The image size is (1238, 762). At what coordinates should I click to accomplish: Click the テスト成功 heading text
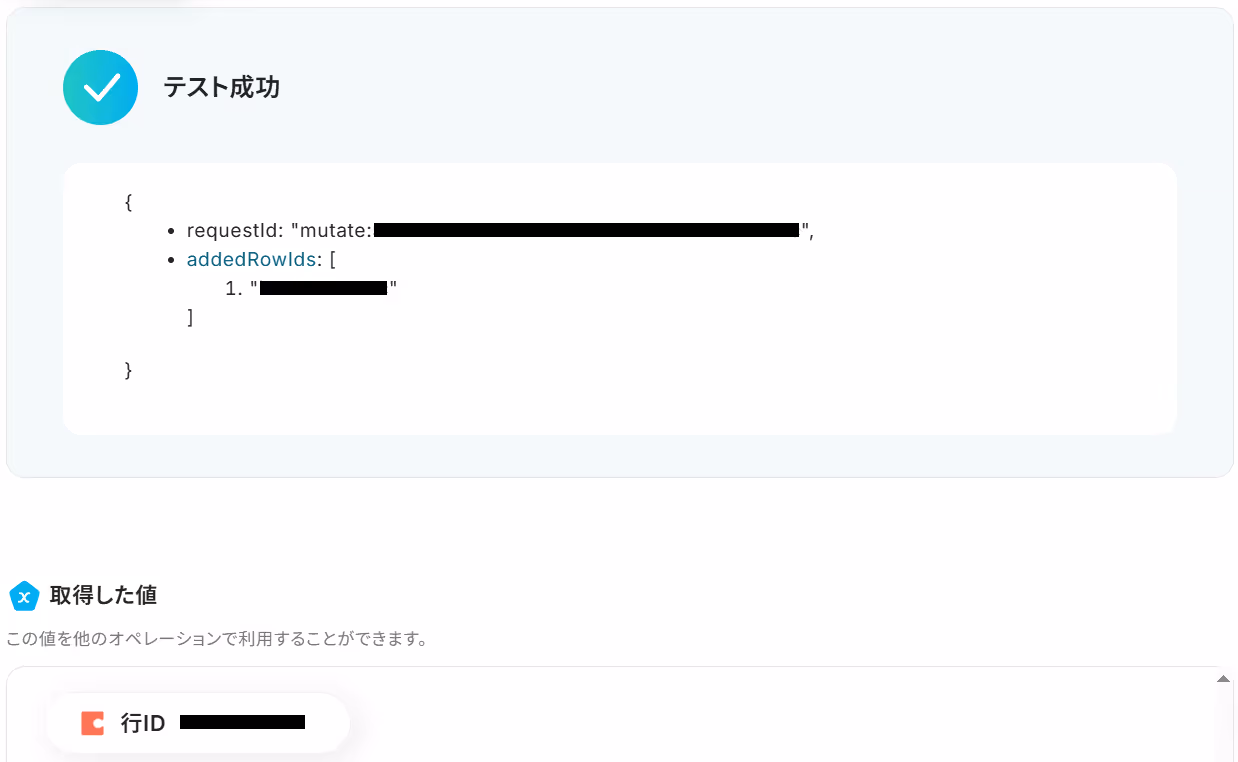(x=222, y=88)
